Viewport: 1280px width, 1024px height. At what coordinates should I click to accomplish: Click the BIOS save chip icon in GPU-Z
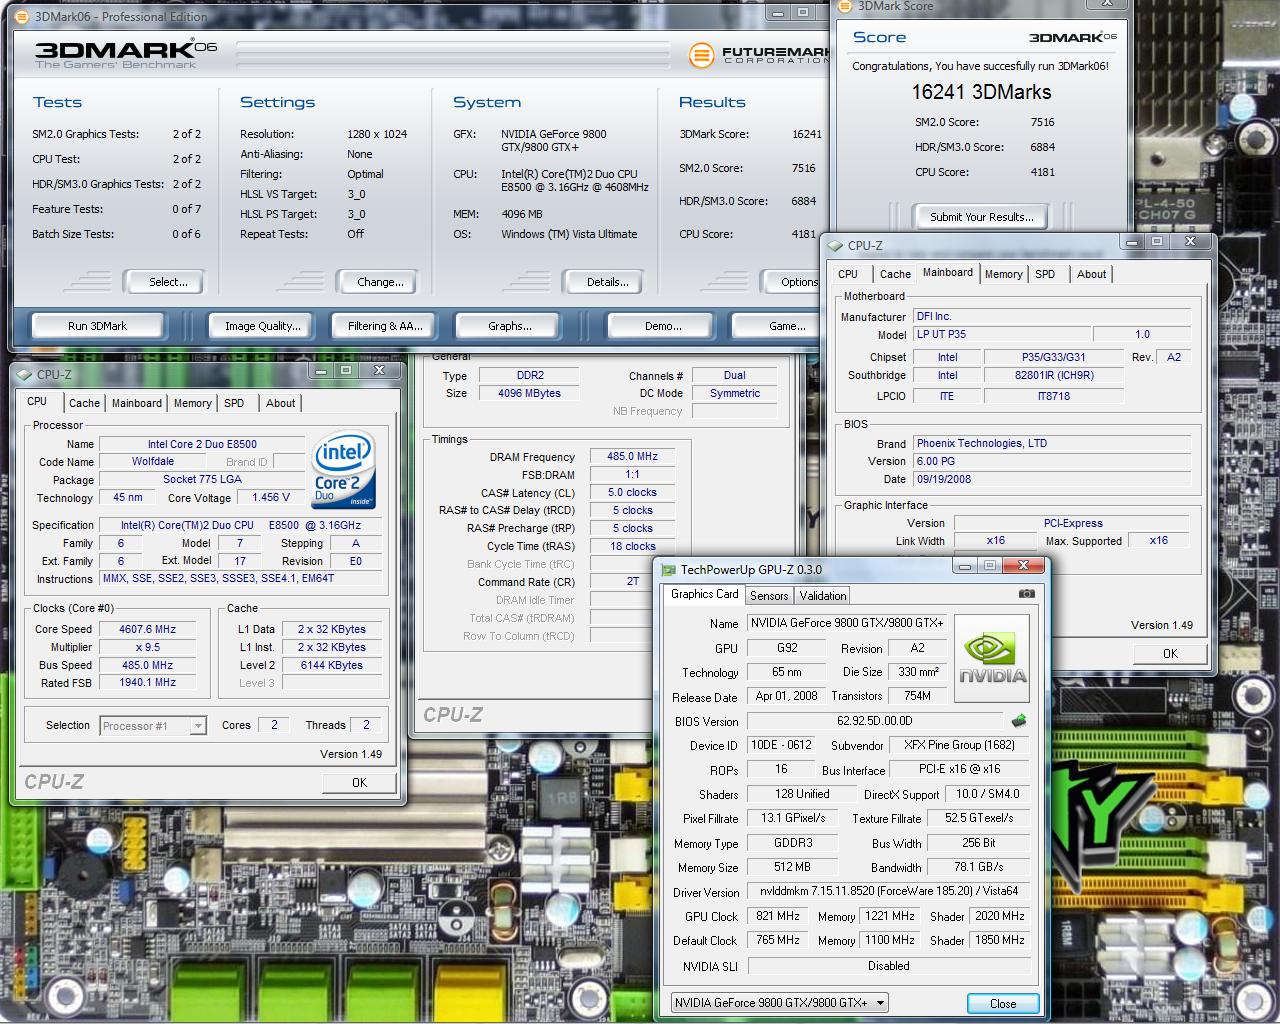coord(1019,720)
